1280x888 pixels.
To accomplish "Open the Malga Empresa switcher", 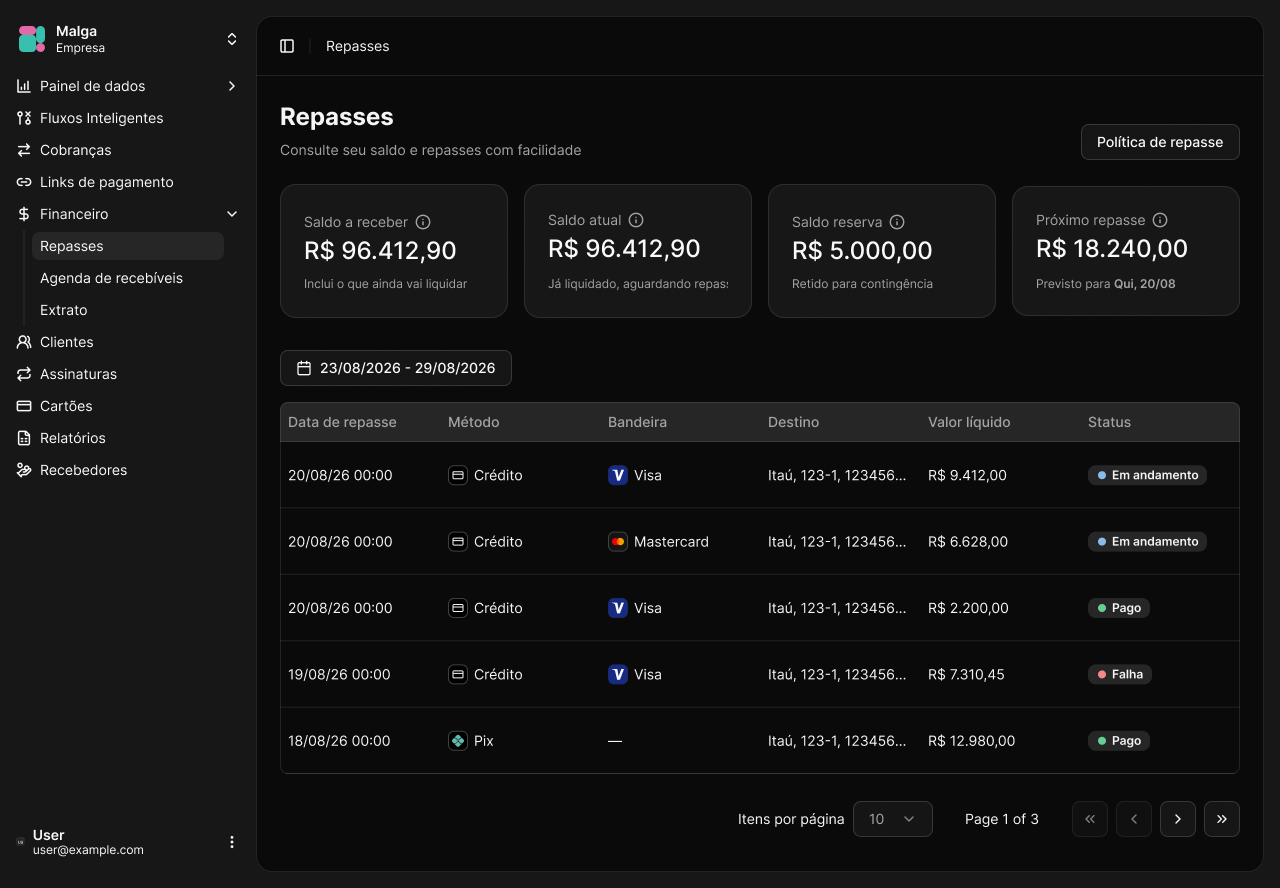I will pyautogui.click(x=128, y=39).
